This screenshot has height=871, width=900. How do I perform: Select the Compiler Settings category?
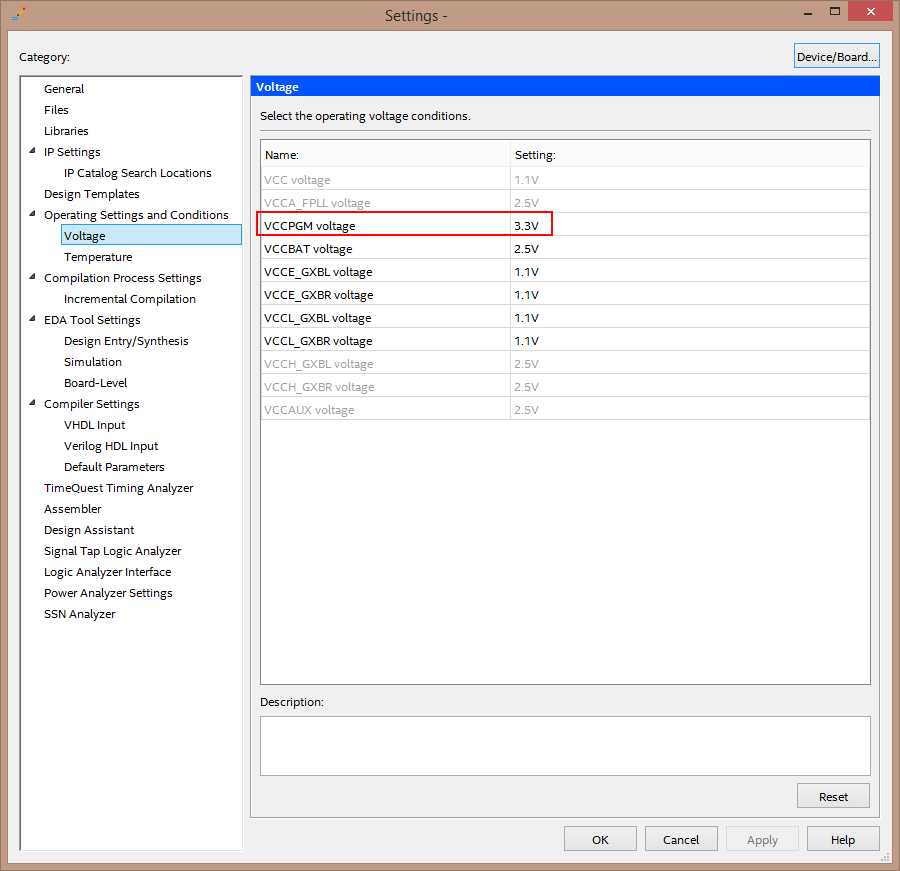92,404
